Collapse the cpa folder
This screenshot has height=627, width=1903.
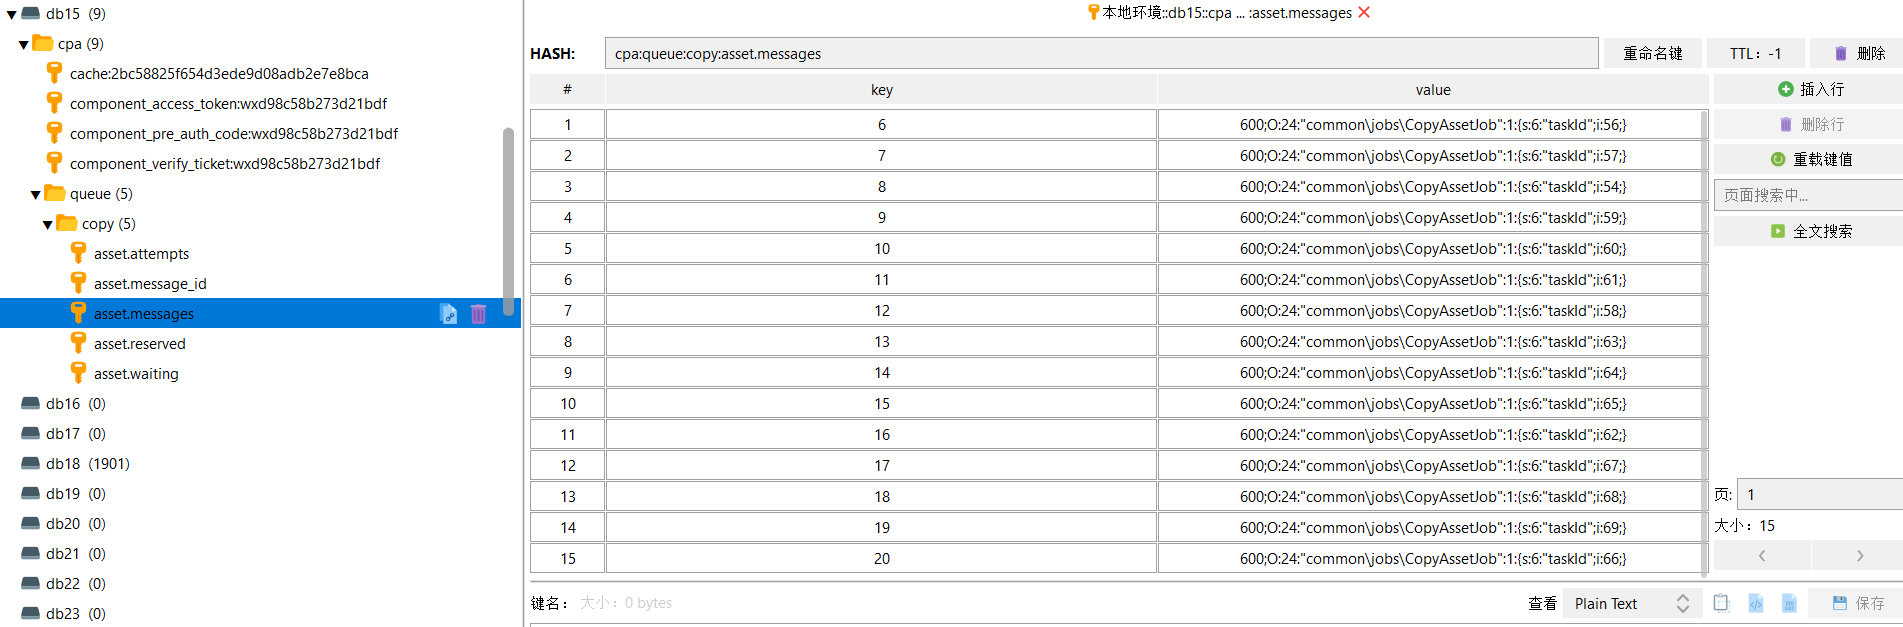pyautogui.click(x=23, y=45)
